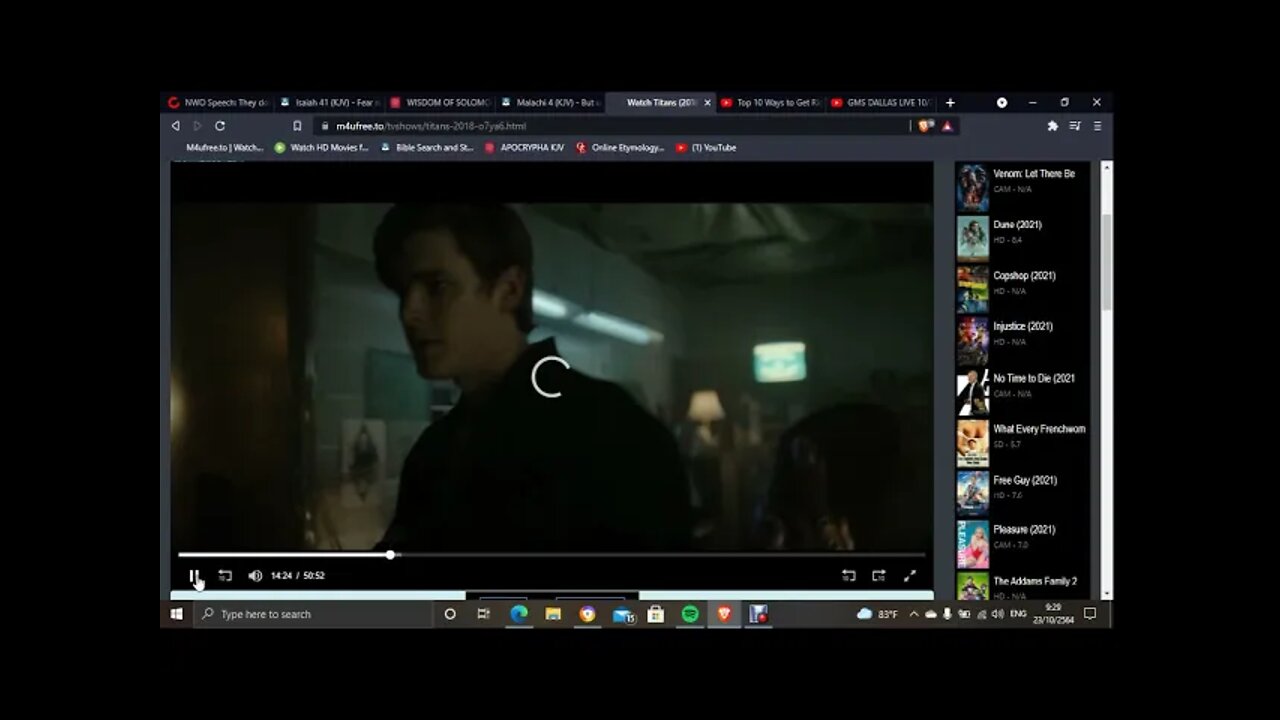1280x720 pixels.
Task: Open the browser extensions puzzle icon
Action: 1052,126
